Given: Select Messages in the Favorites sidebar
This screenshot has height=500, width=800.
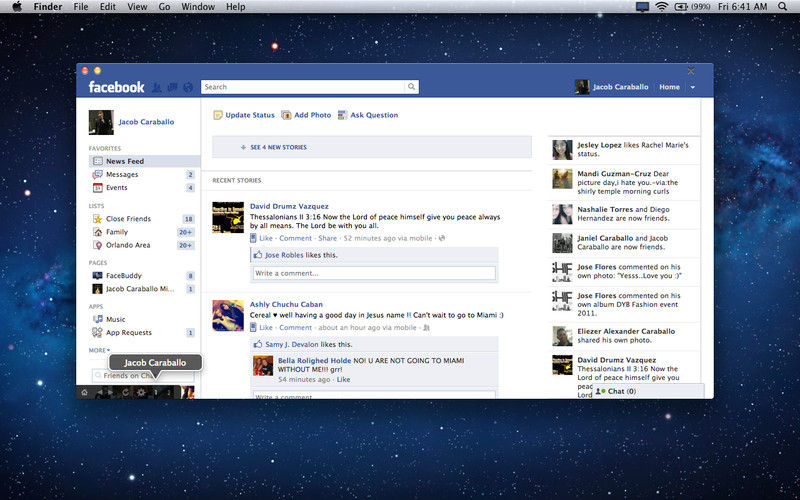Looking at the screenshot, I should coord(122,174).
